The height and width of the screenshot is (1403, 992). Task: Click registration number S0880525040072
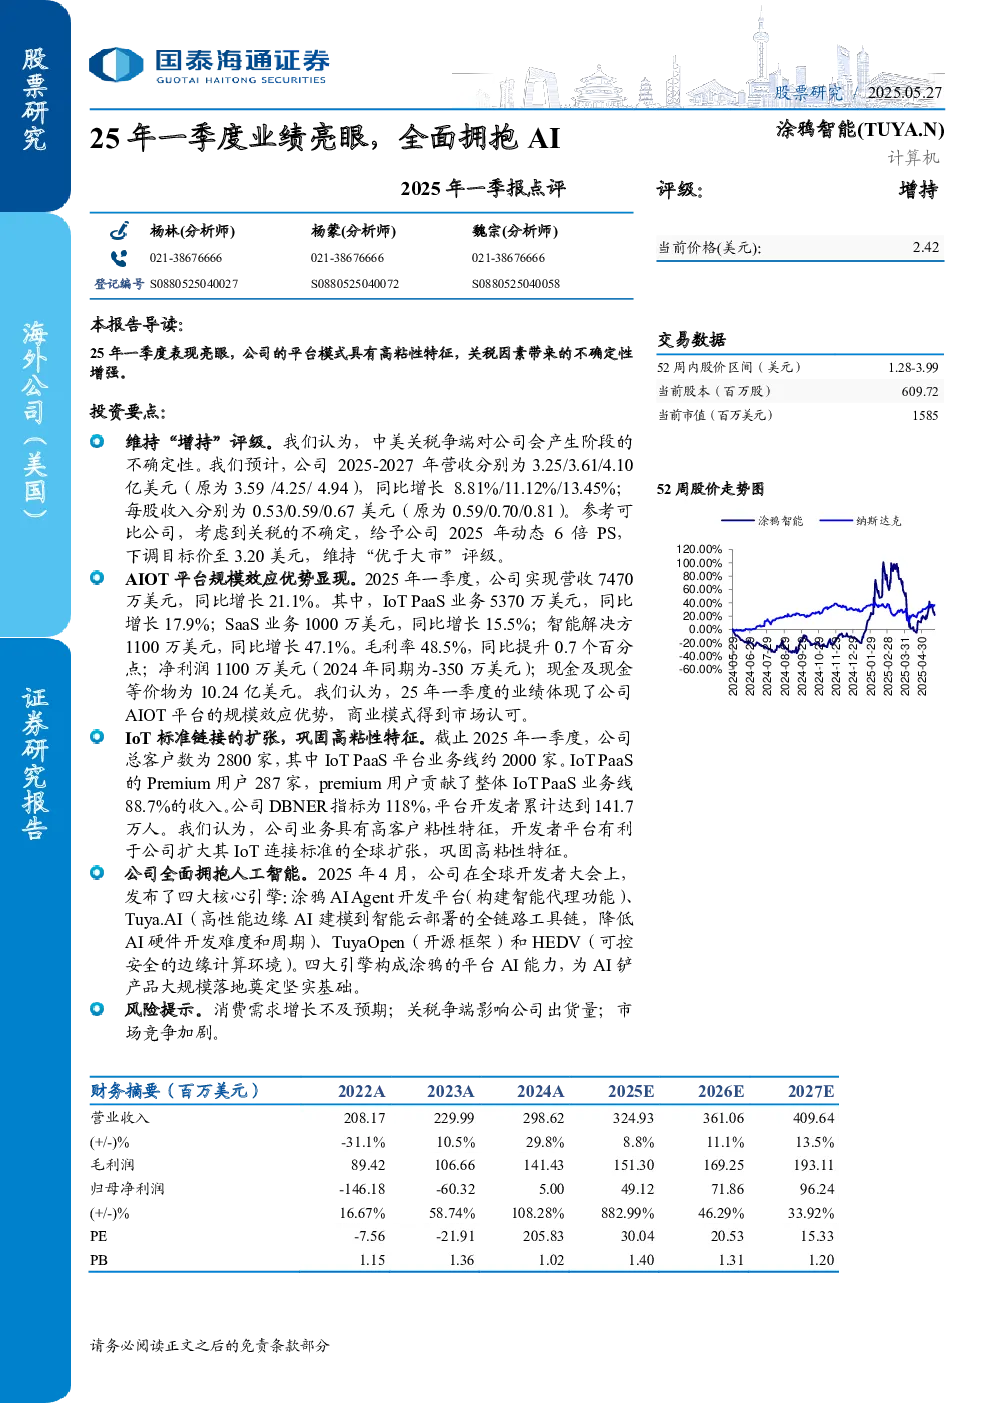(x=355, y=284)
